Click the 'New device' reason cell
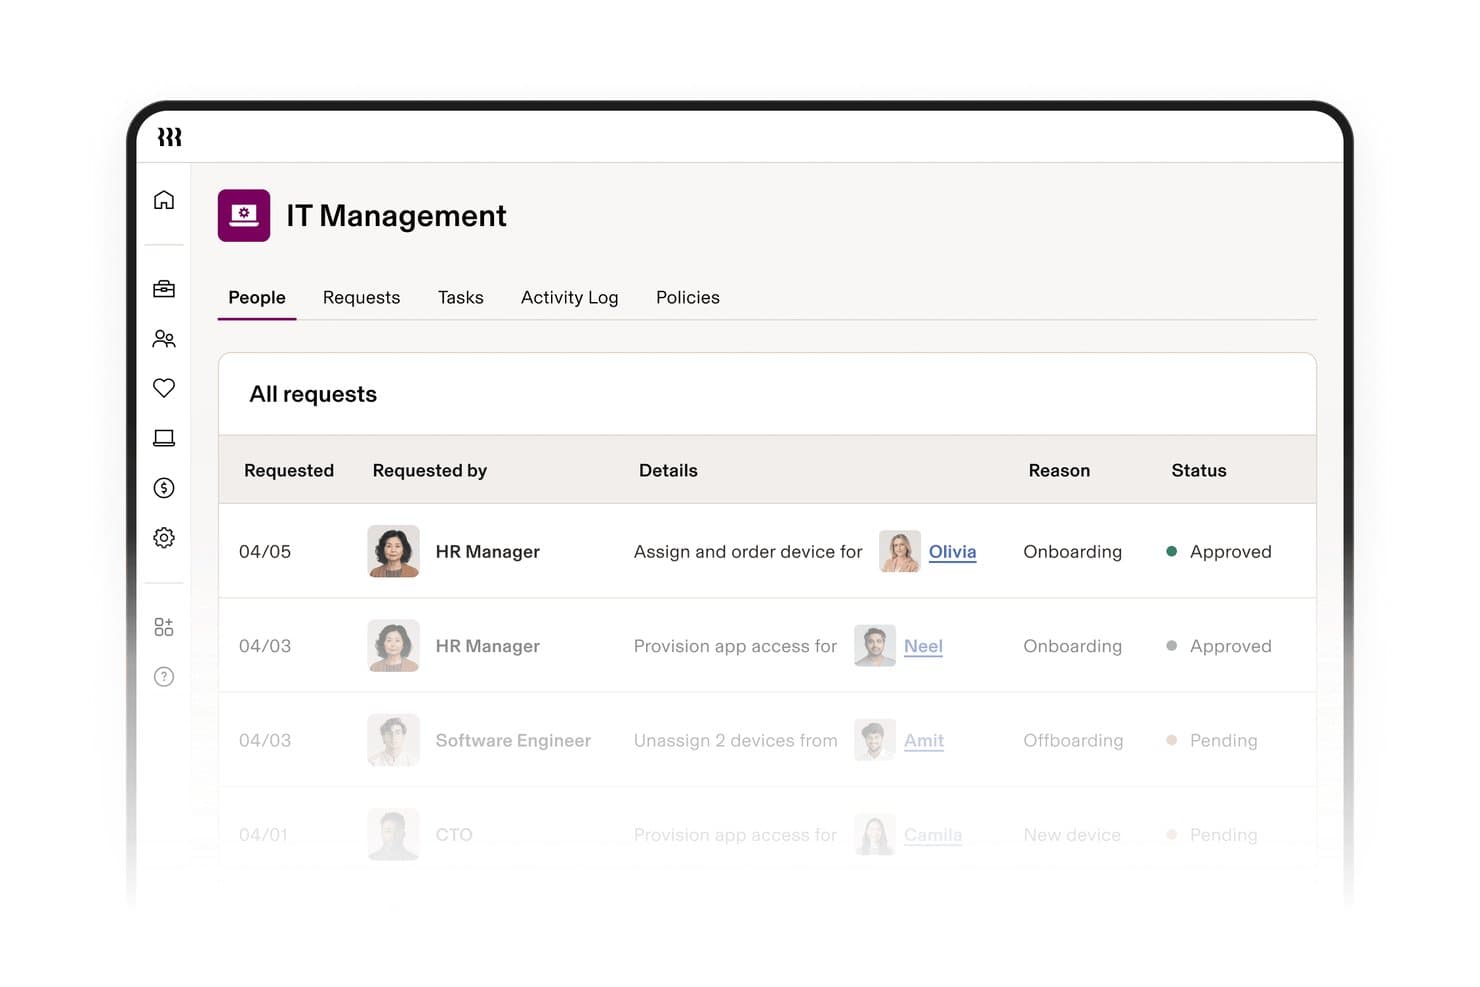The height and width of the screenshot is (987, 1480). (x=1072, y=835)
